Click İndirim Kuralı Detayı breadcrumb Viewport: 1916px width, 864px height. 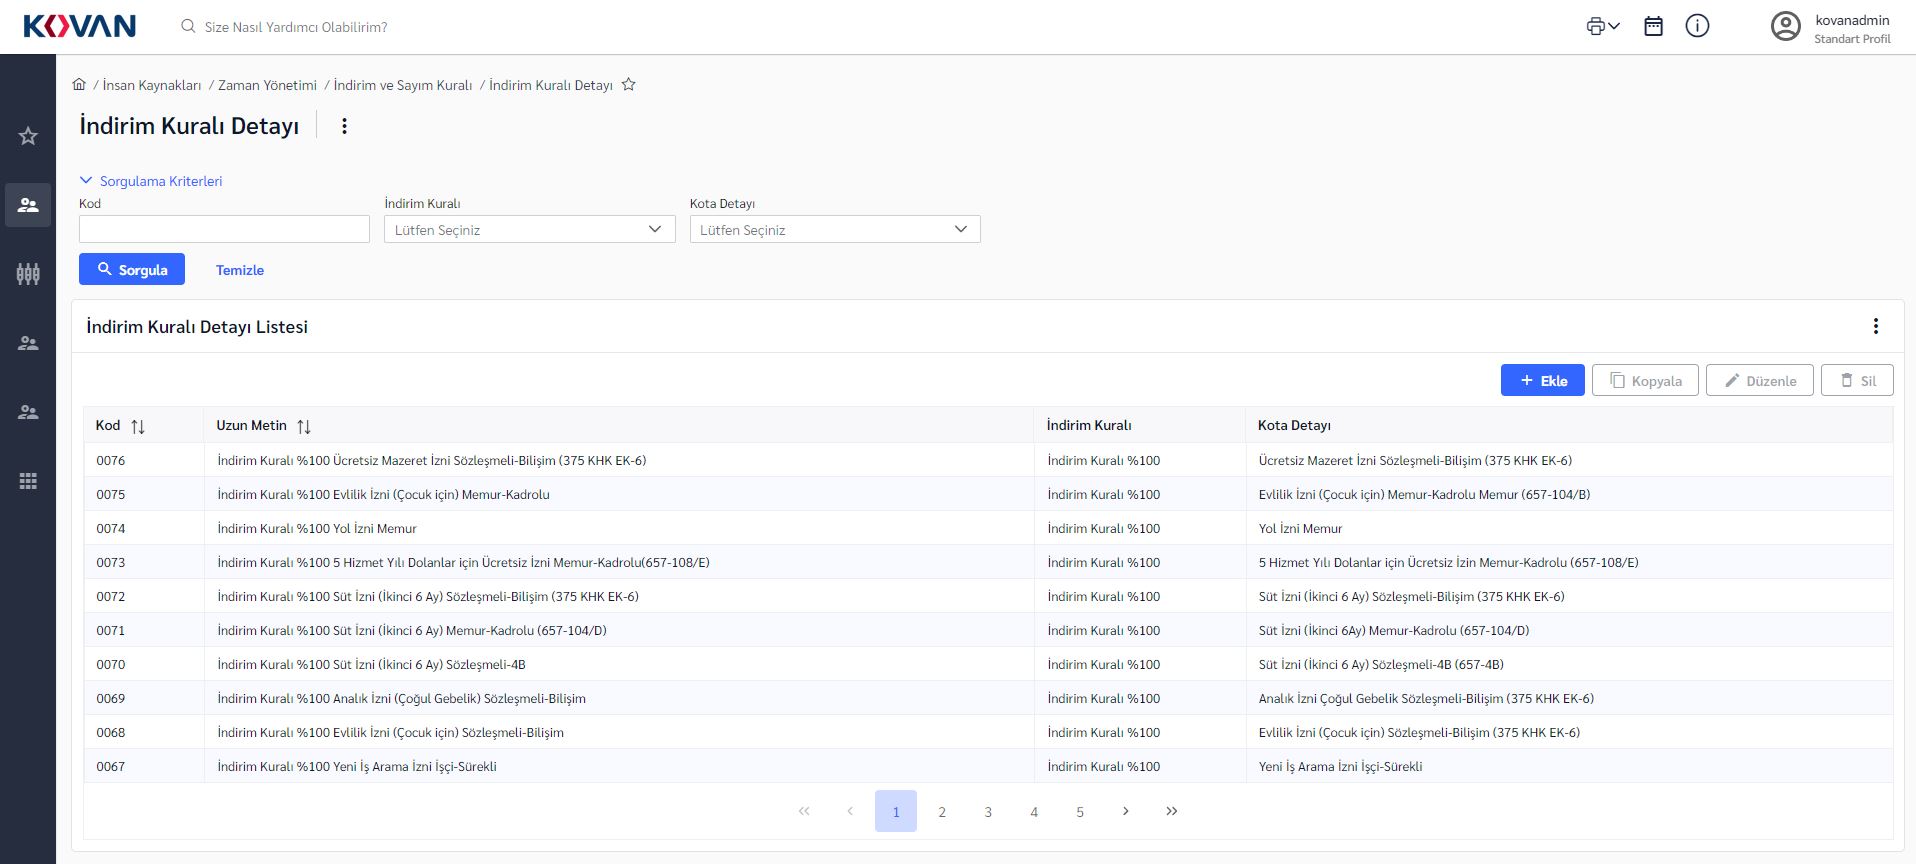(x=551, y=85)
